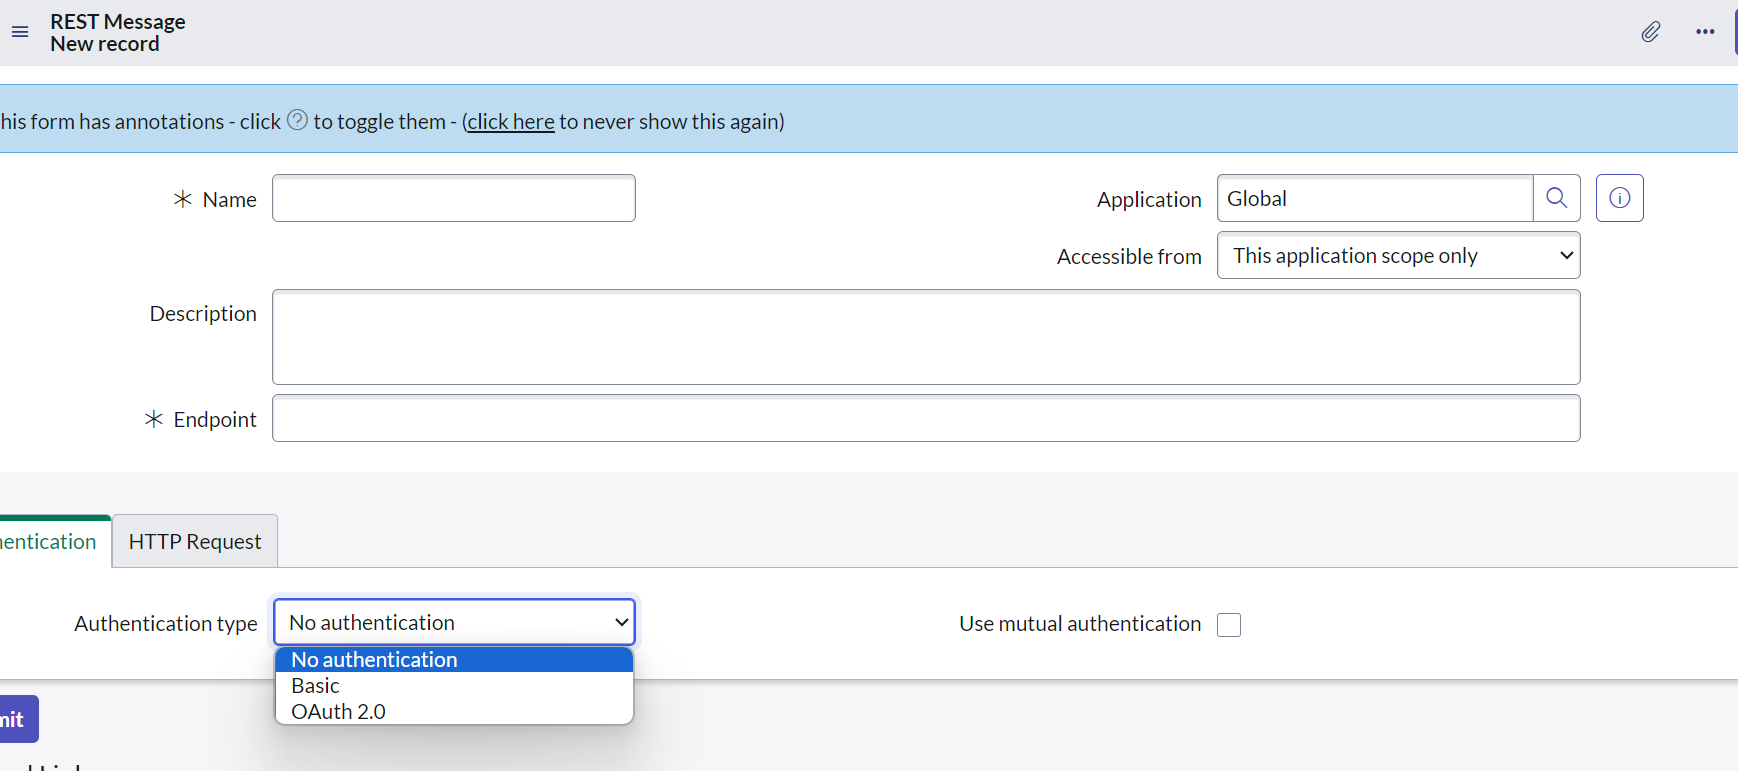Click the Endpoint input field
The height and width of the screenshot is (771, 1738).
coord(925,418)
